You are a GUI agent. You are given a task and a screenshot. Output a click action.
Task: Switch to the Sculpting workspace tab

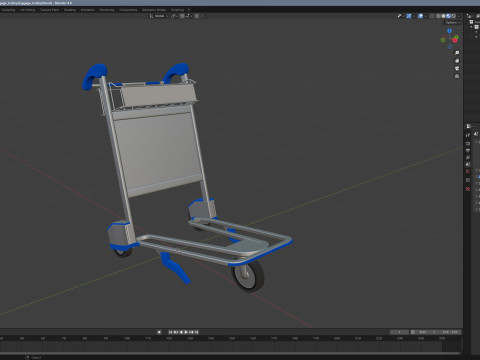(x=8, y=10)
